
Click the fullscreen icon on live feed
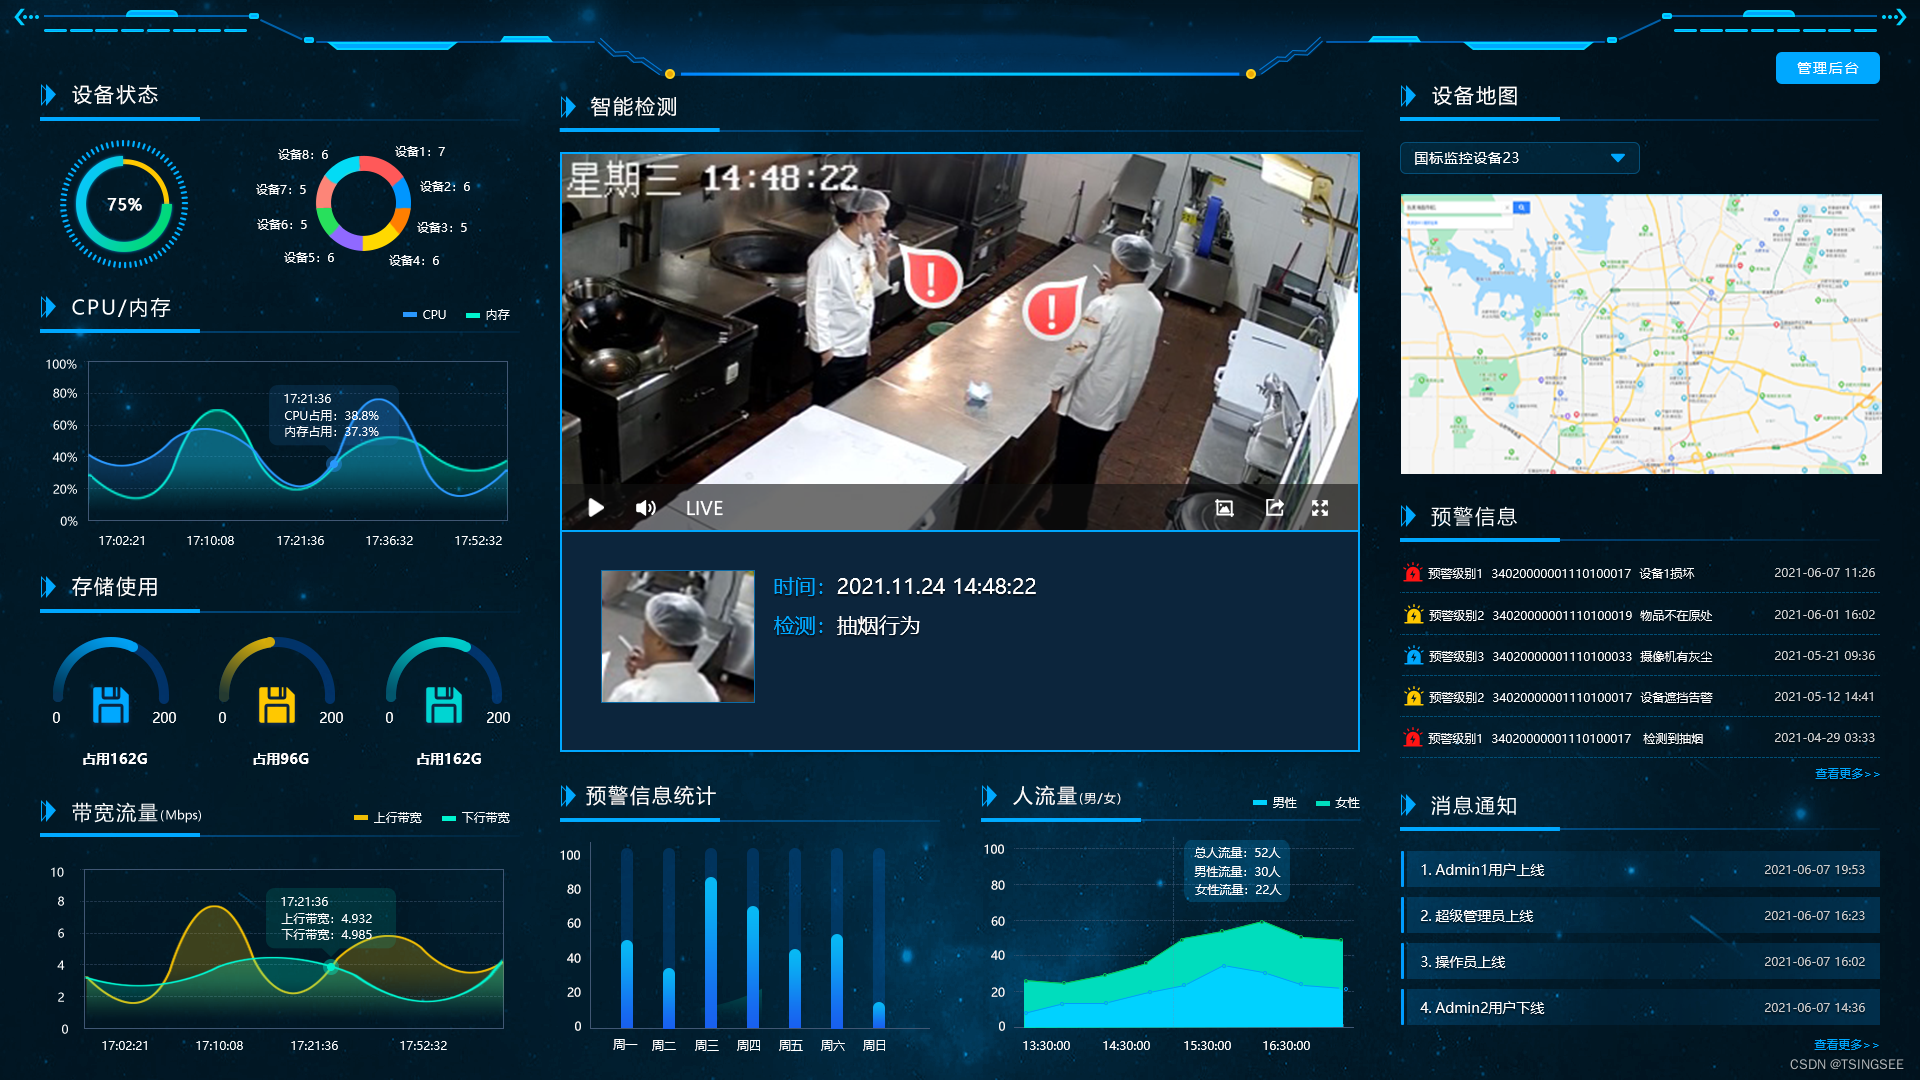(1319, 508)
